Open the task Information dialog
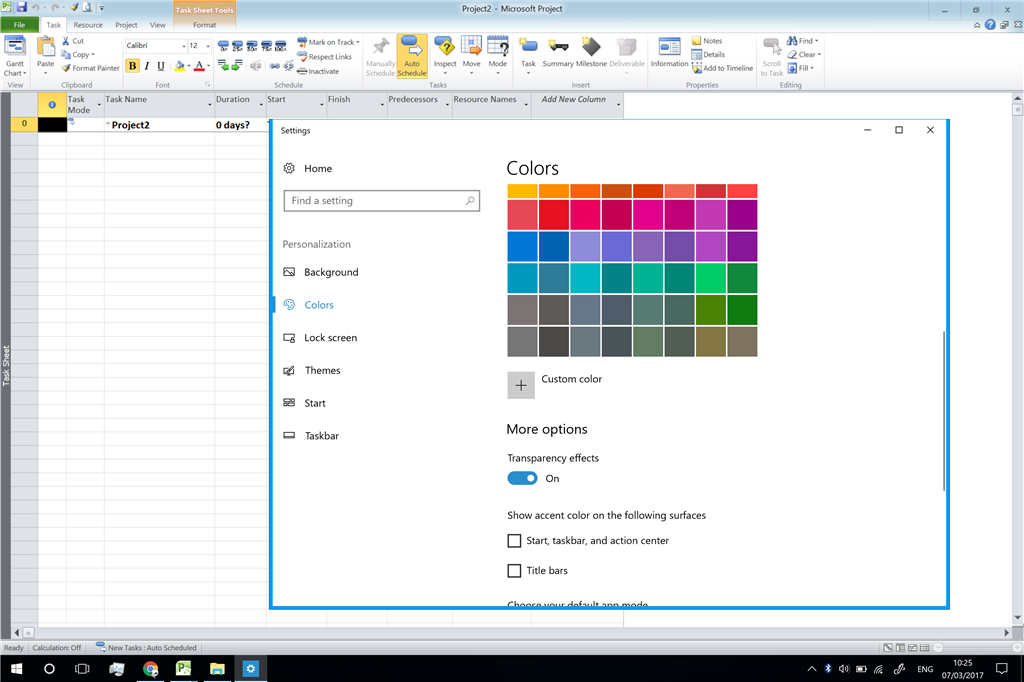This screenshot has width=1024, height=682. (x=669, y=53)
